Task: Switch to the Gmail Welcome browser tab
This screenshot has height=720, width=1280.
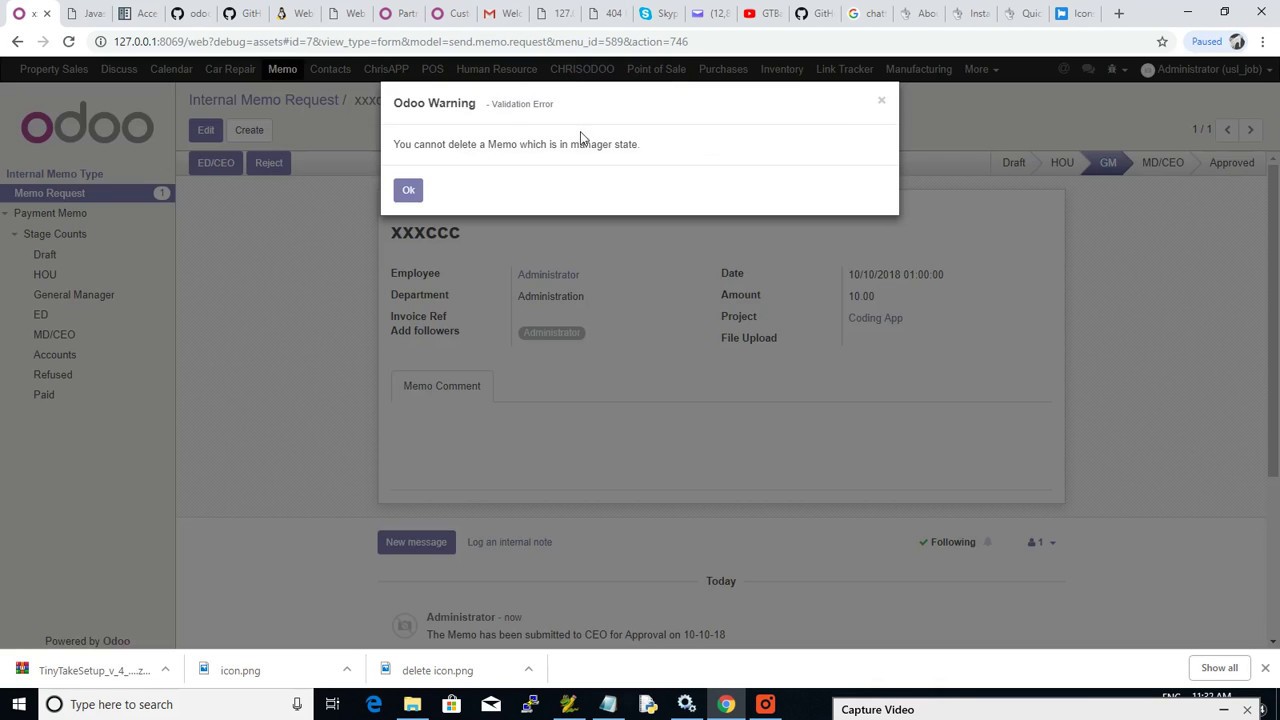Action: (x=504, y=13)
